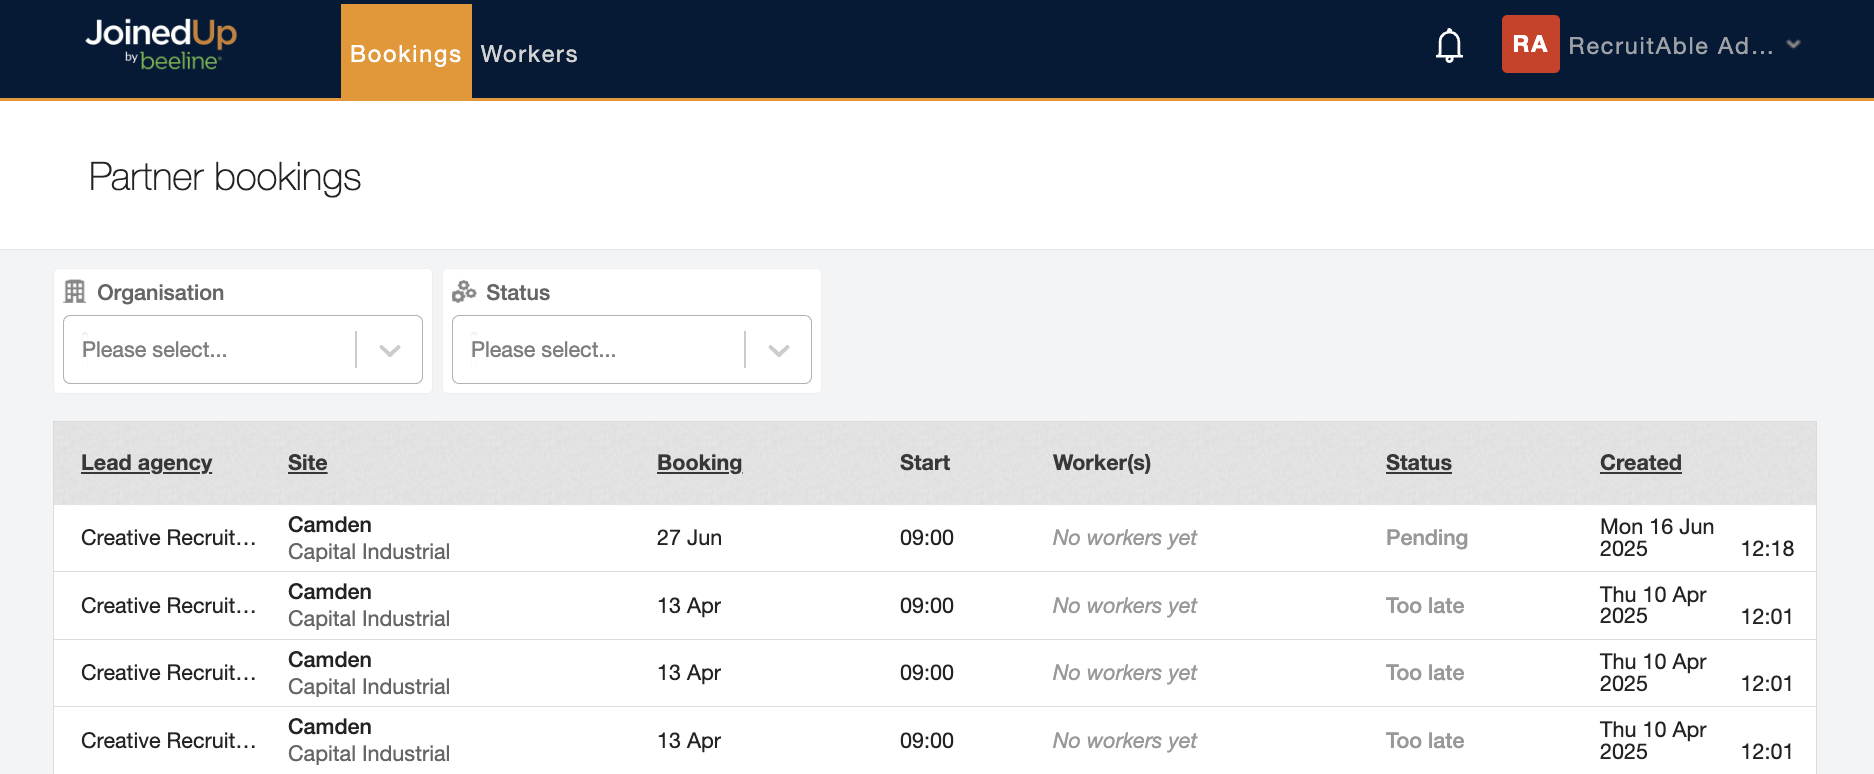
Task: Expand the RecruitAble Admin account menu
Action: tap(1793, 45)
